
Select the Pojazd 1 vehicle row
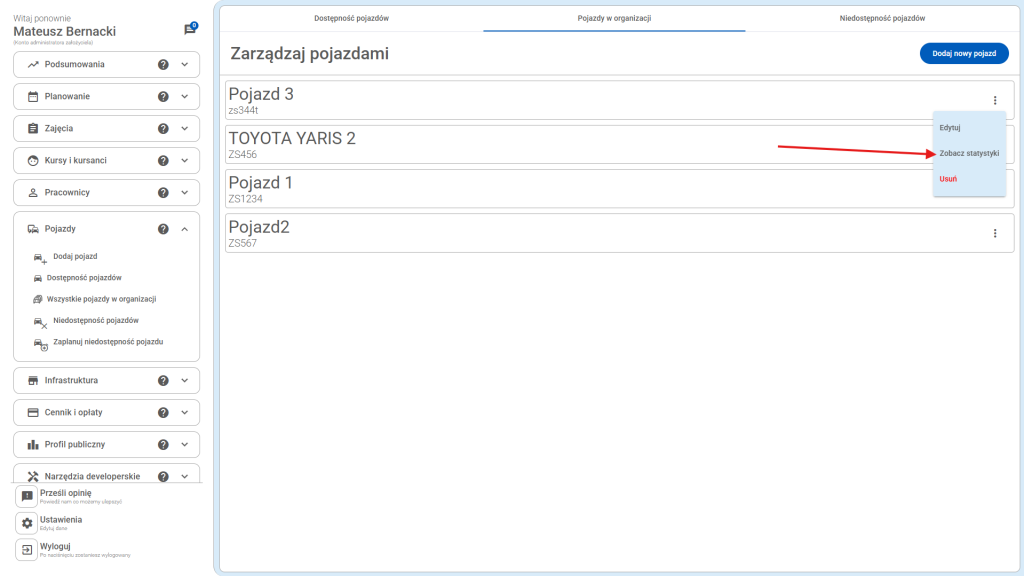560,188
